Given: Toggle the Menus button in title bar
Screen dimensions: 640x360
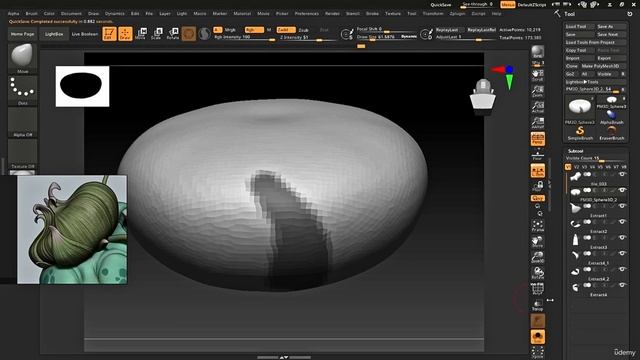Looking at the screenshot, I should [507, 4].
